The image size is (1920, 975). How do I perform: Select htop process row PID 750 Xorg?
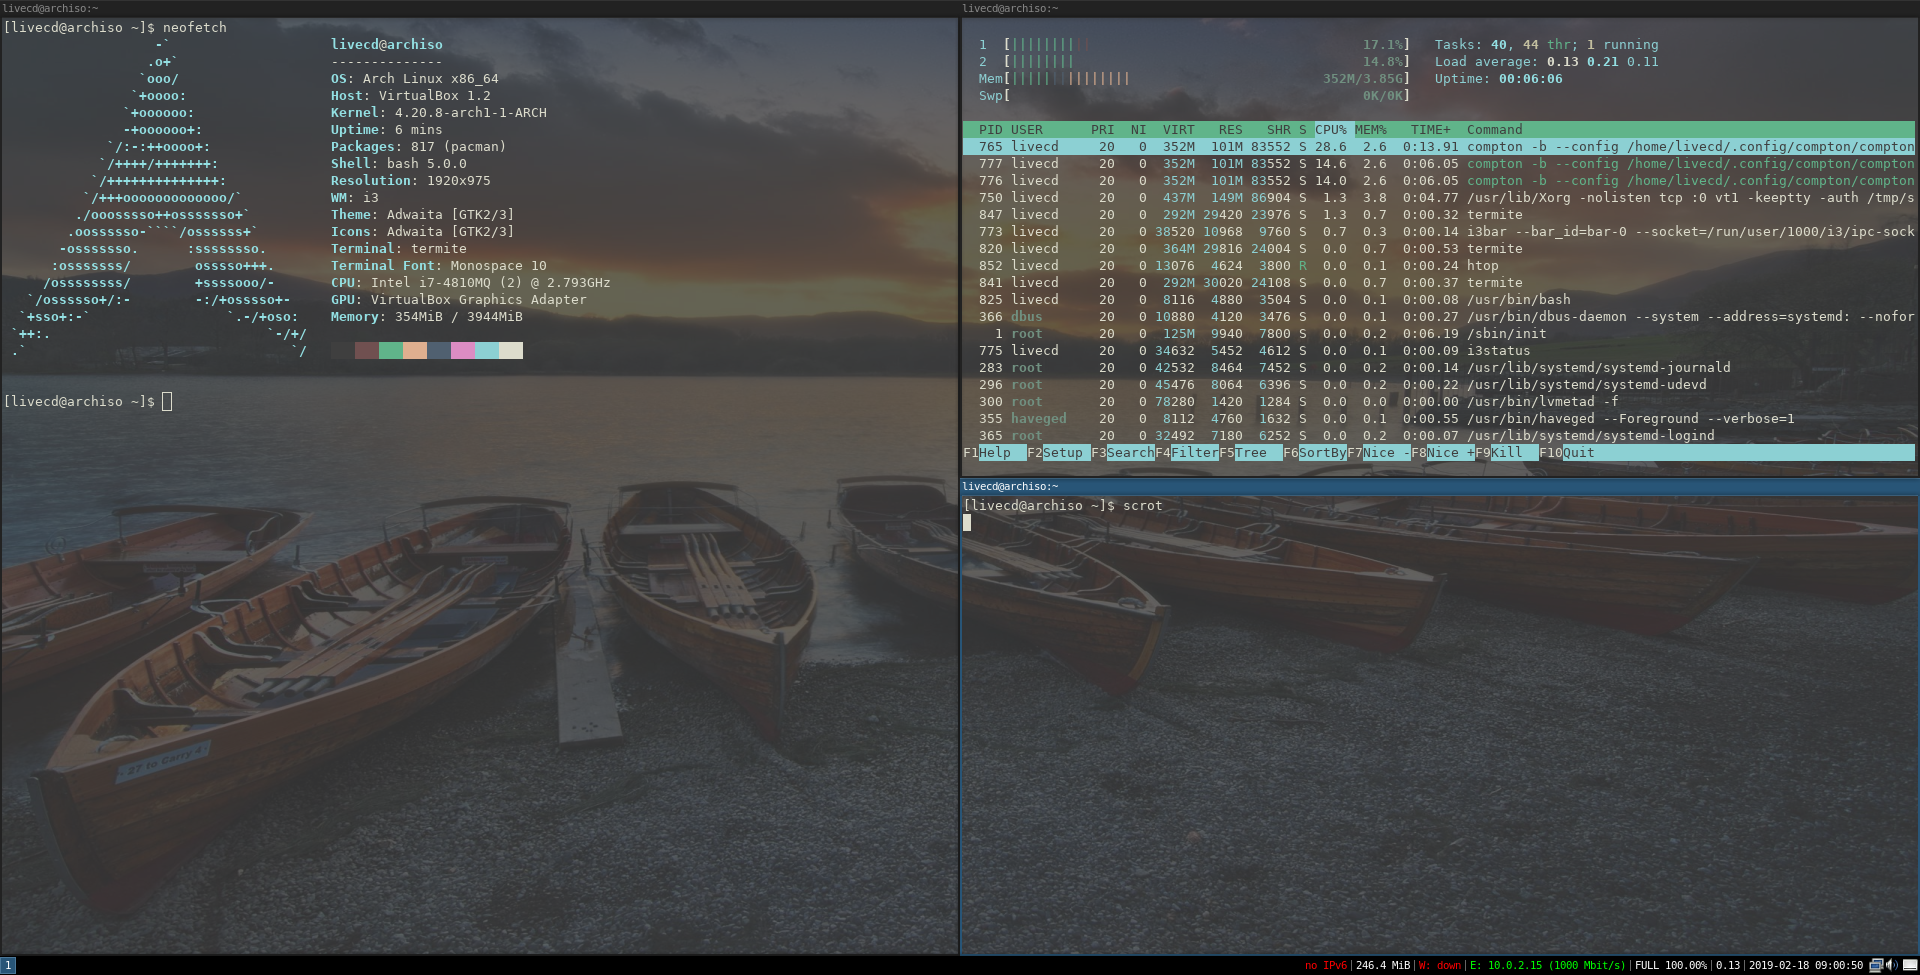coord(1439,198)
